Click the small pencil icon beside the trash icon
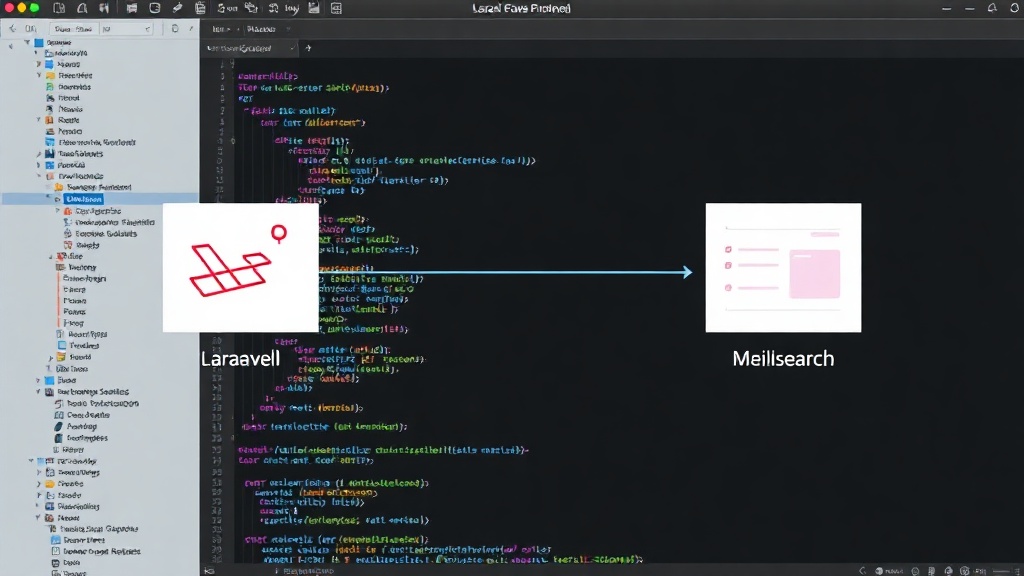 pos(191,29)
